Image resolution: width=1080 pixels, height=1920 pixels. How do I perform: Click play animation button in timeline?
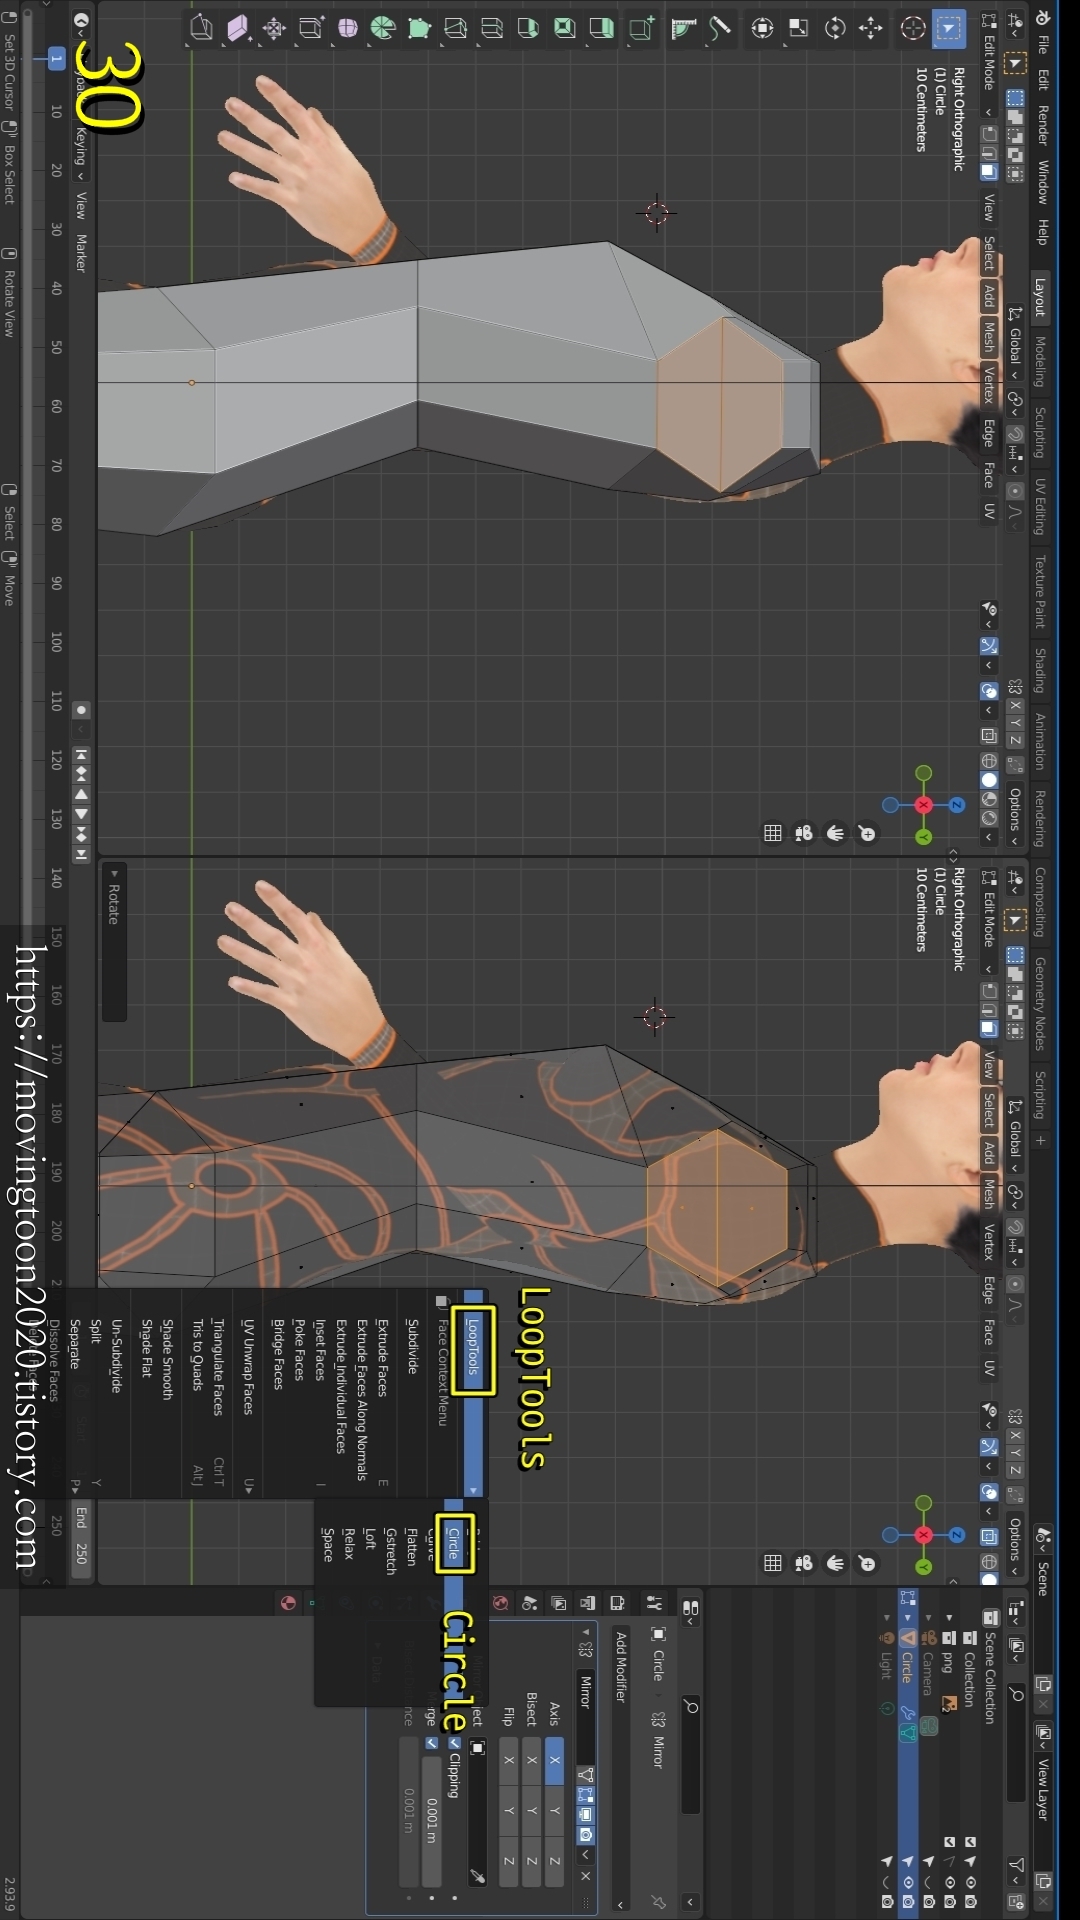pos(81,813)
